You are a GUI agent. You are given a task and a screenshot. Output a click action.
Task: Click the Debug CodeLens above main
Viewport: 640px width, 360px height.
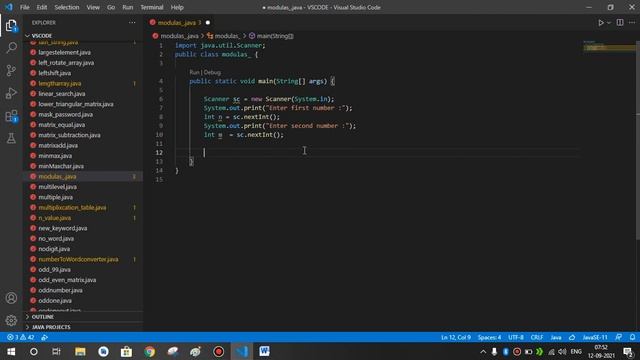coord(212,72)
